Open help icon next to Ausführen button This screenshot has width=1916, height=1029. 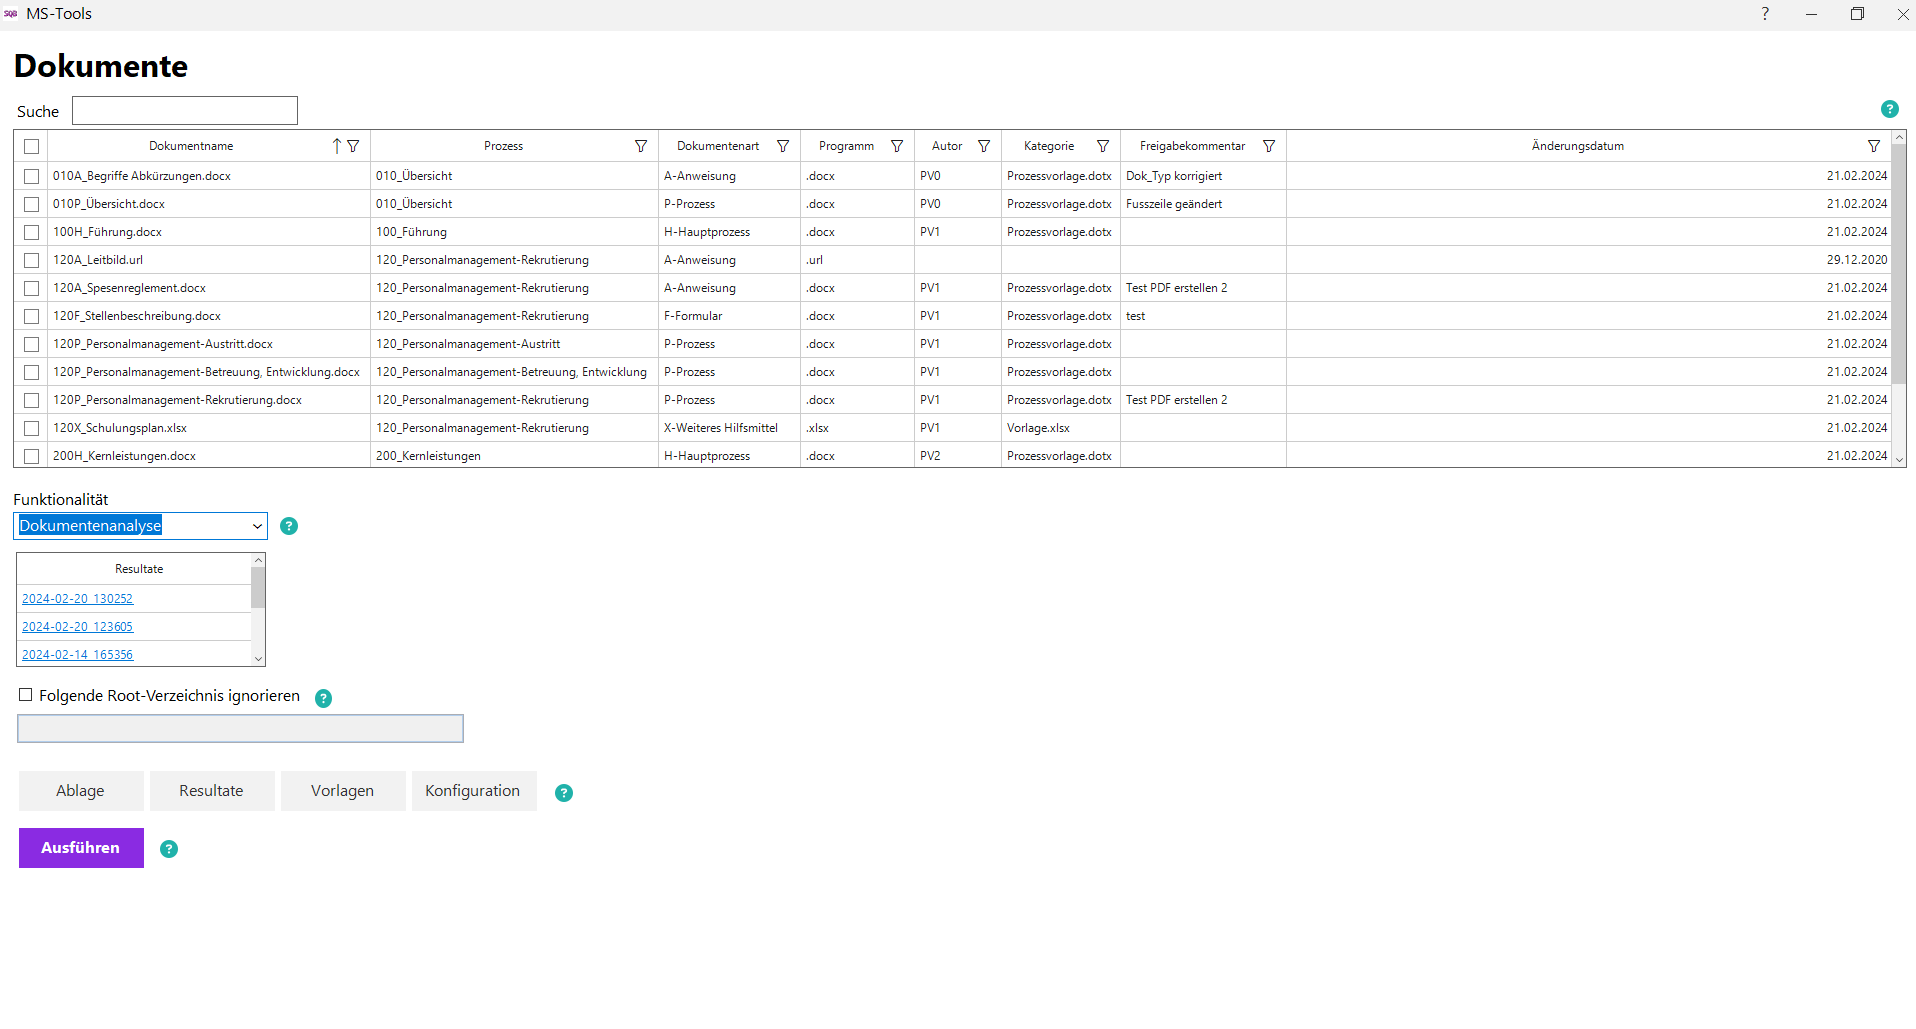(169, 849)
